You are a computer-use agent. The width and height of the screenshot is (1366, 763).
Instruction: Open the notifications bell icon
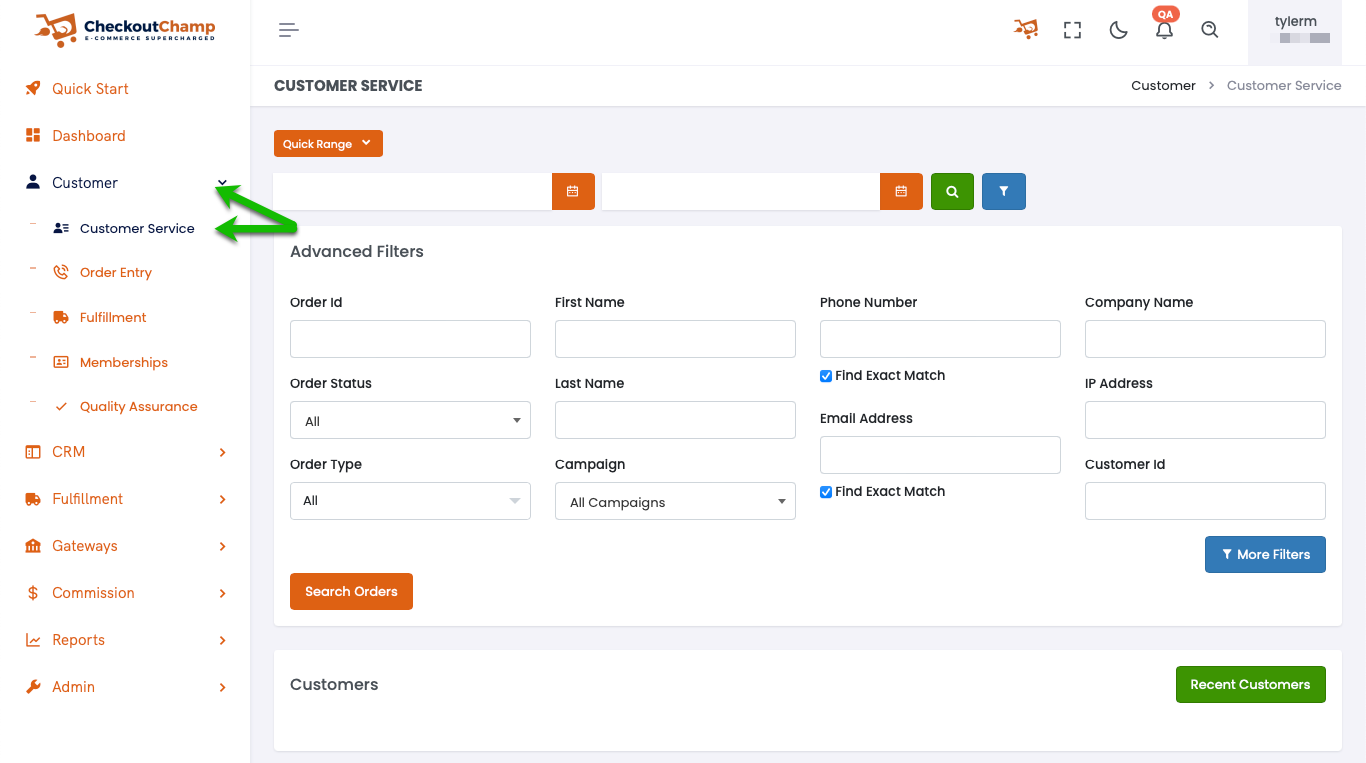tap(1164, 30)
